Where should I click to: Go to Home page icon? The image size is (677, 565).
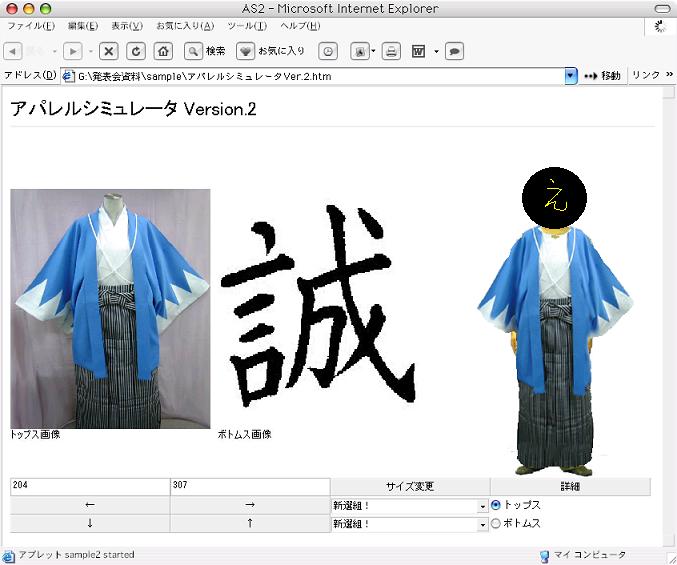[x=162, y=51]
